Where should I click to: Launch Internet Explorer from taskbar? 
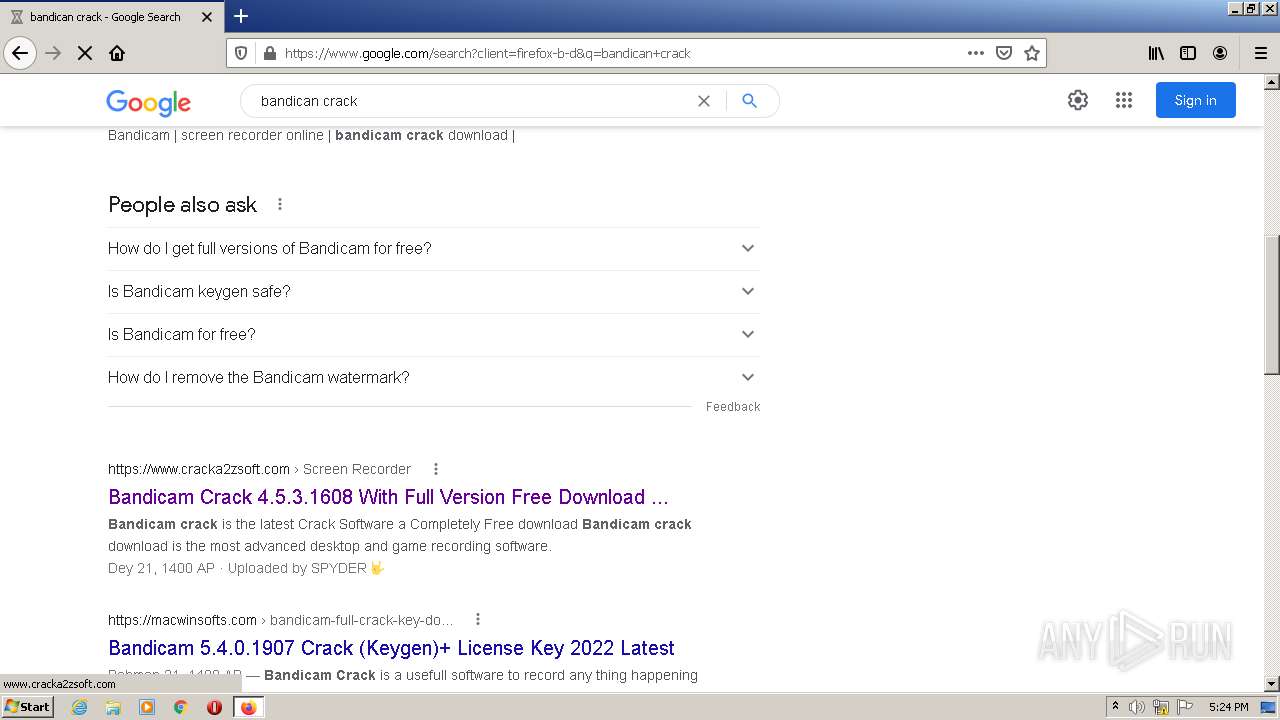click(x=80, y=707)
